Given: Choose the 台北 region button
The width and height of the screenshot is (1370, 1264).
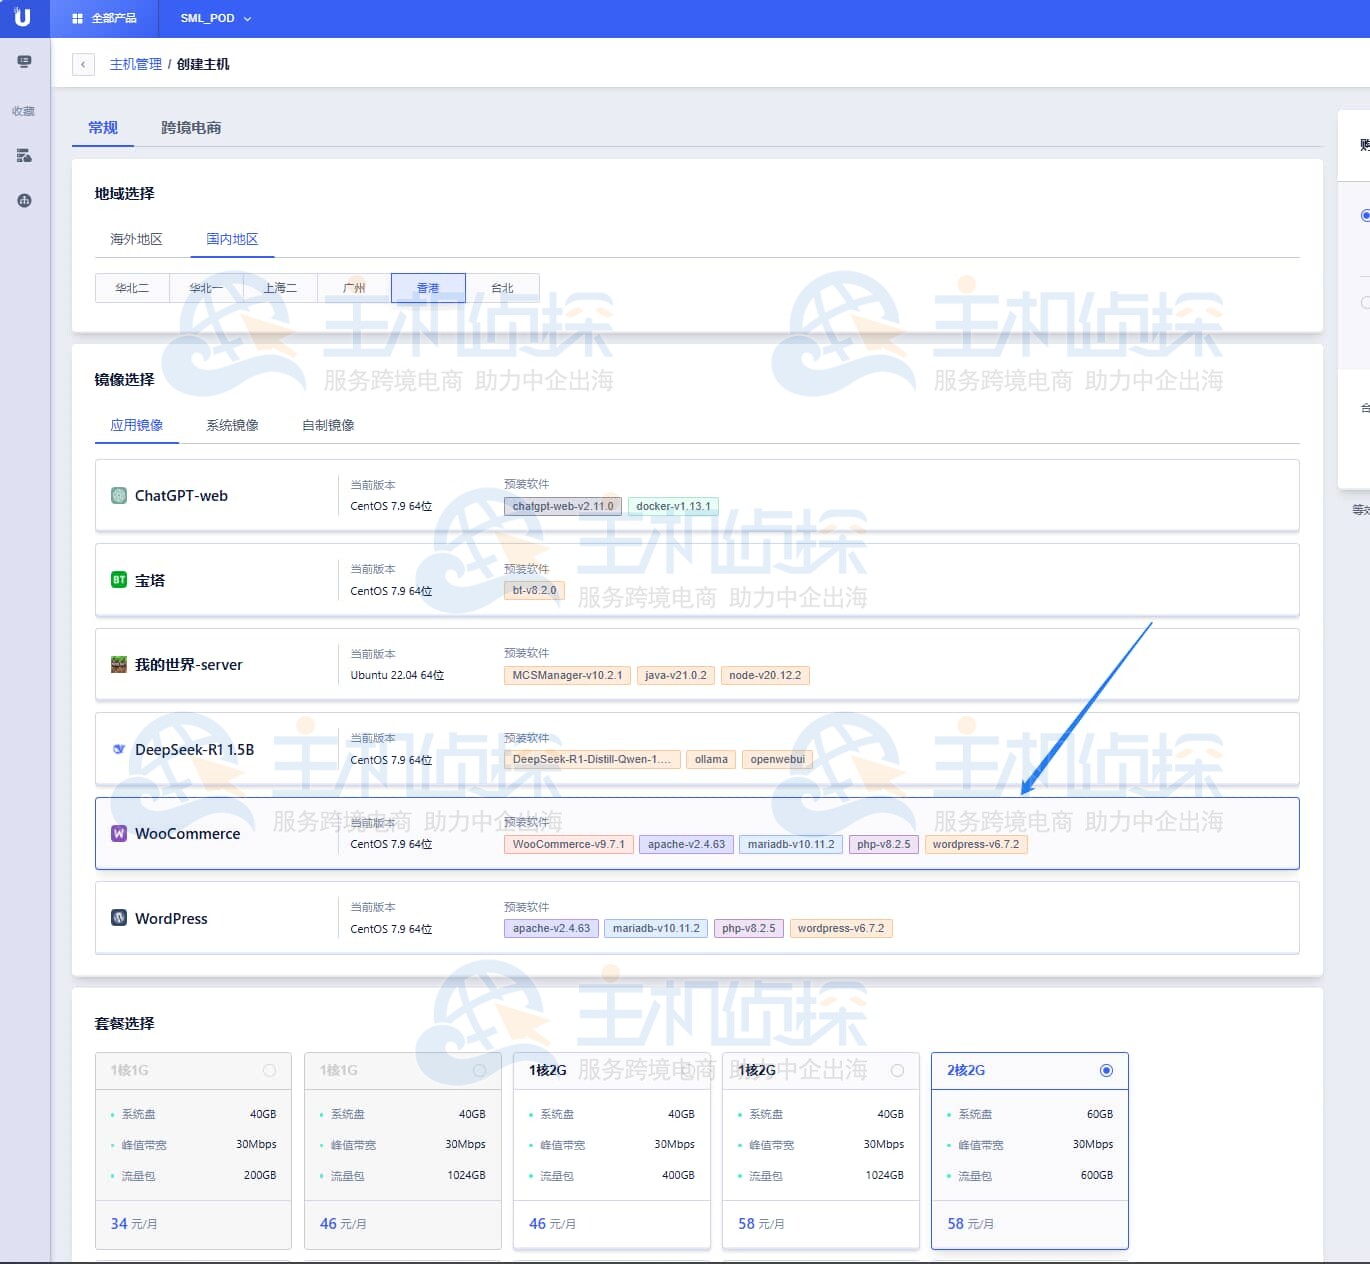Looking at the screenshot, I should click(502, 288).
